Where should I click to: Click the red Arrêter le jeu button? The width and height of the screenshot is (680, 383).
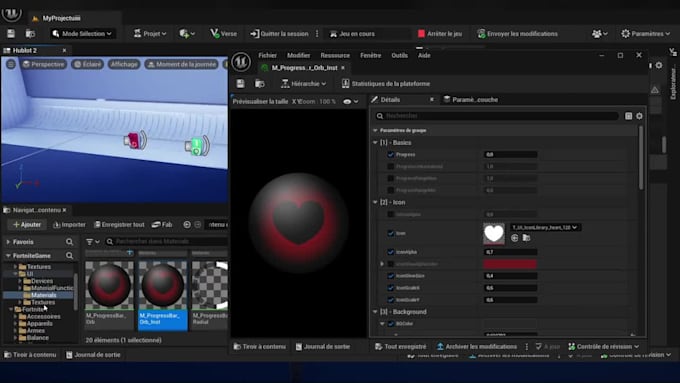click(x=440, y=33)
